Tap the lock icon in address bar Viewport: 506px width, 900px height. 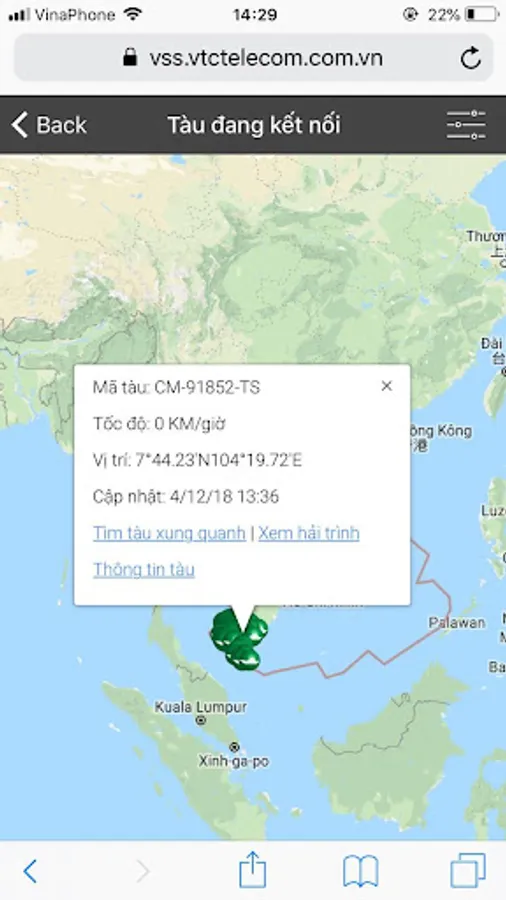pos(131,57)
